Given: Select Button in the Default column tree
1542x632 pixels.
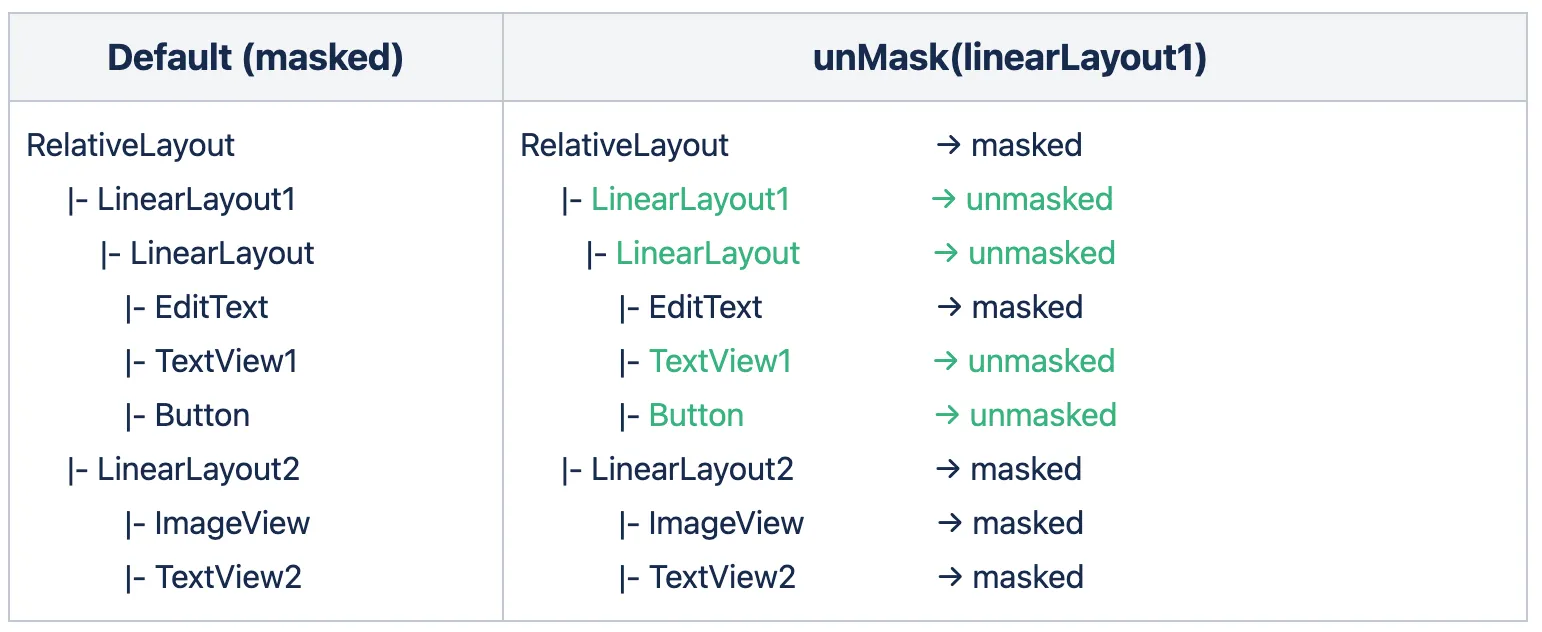Looking at the screenshot, I should click(x=202, y=416).
